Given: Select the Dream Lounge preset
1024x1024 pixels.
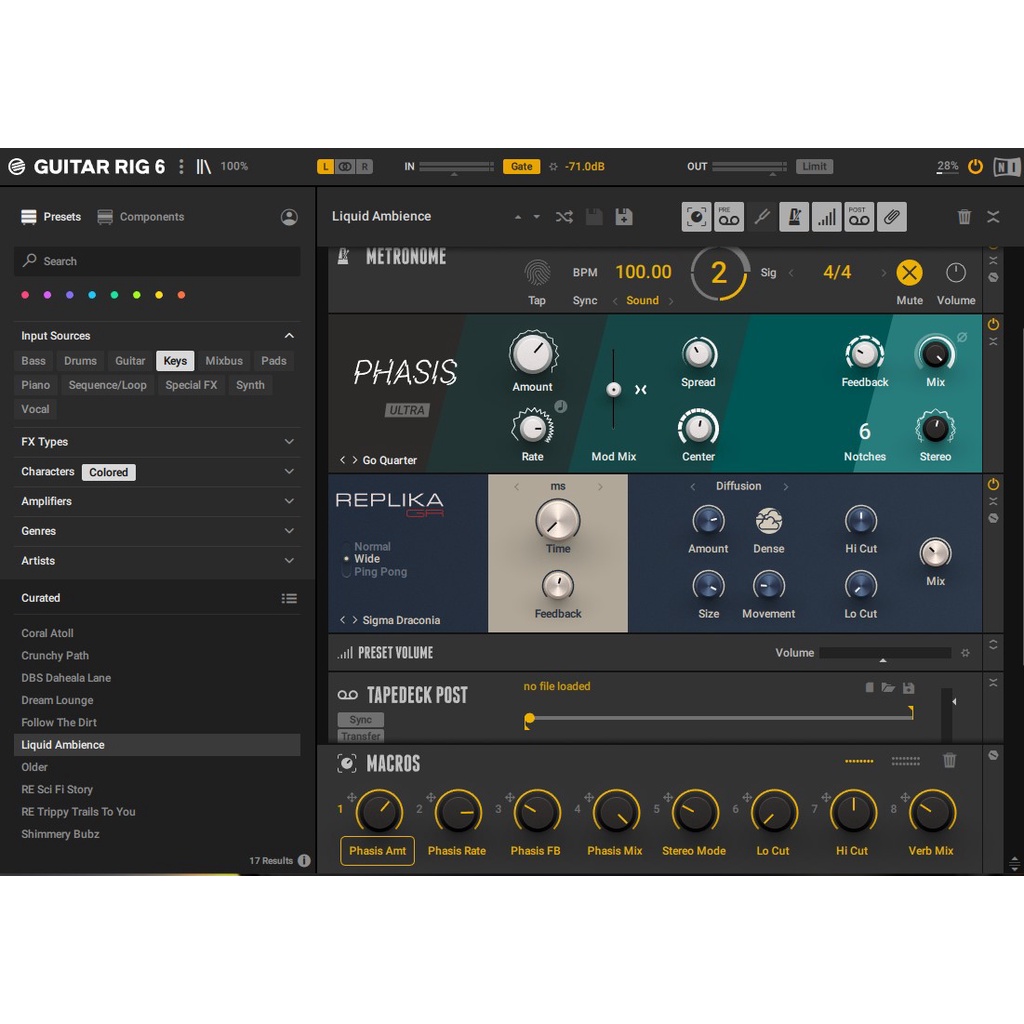Looking at the screenshot, I should coord(57,700).
